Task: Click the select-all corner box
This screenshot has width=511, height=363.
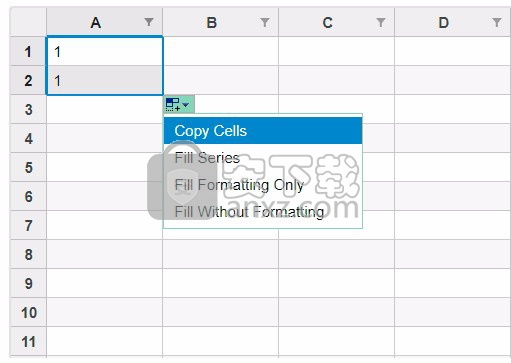Action: (28, 22)
